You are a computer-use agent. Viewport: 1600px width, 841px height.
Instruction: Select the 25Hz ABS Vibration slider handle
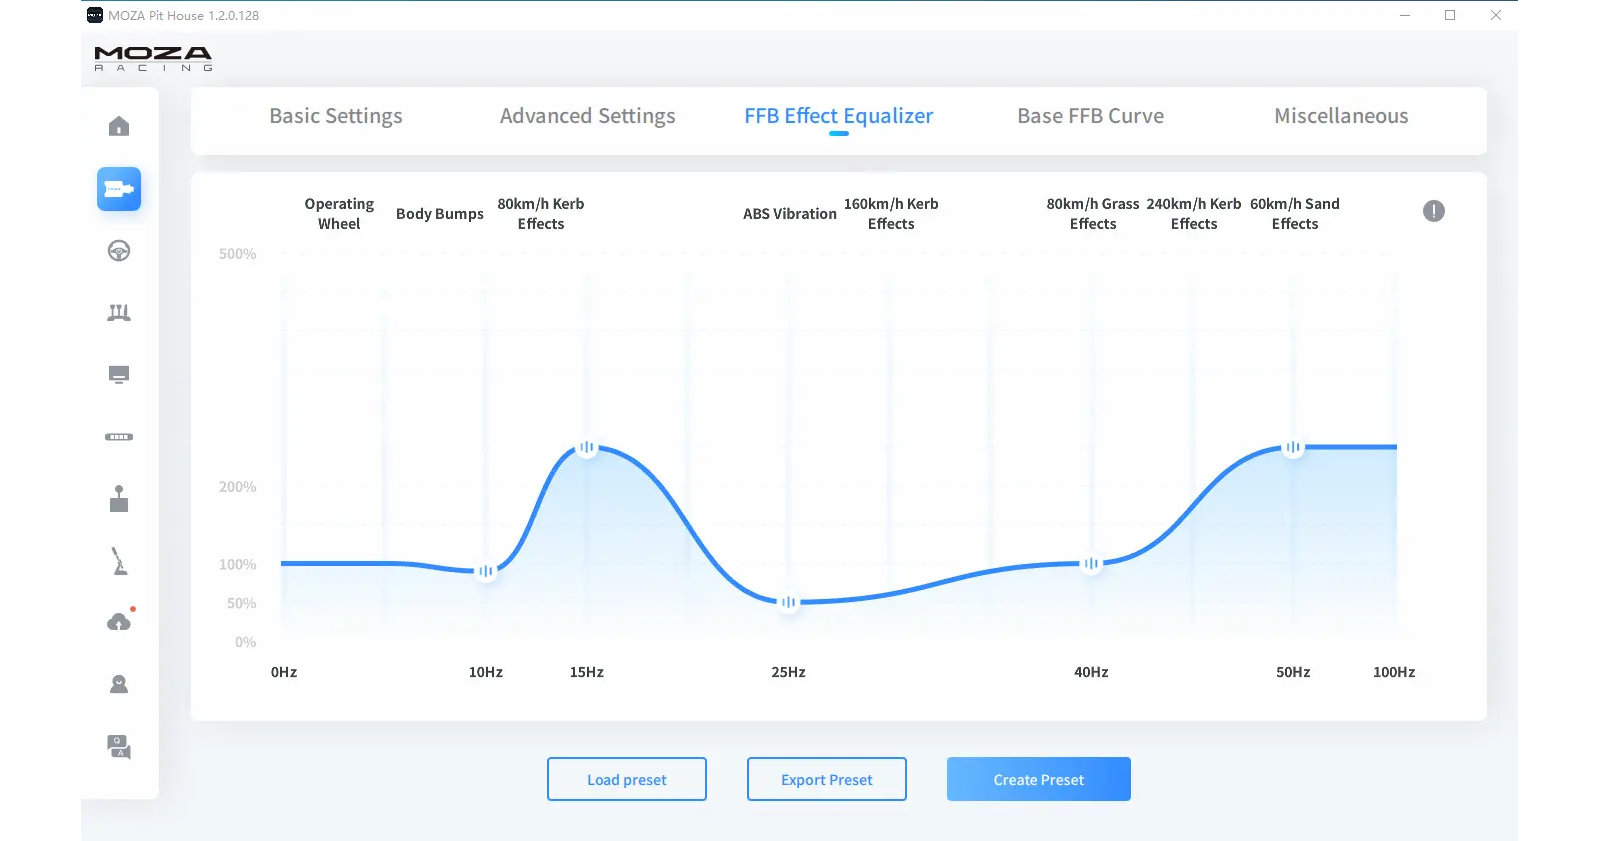[789, 602]
